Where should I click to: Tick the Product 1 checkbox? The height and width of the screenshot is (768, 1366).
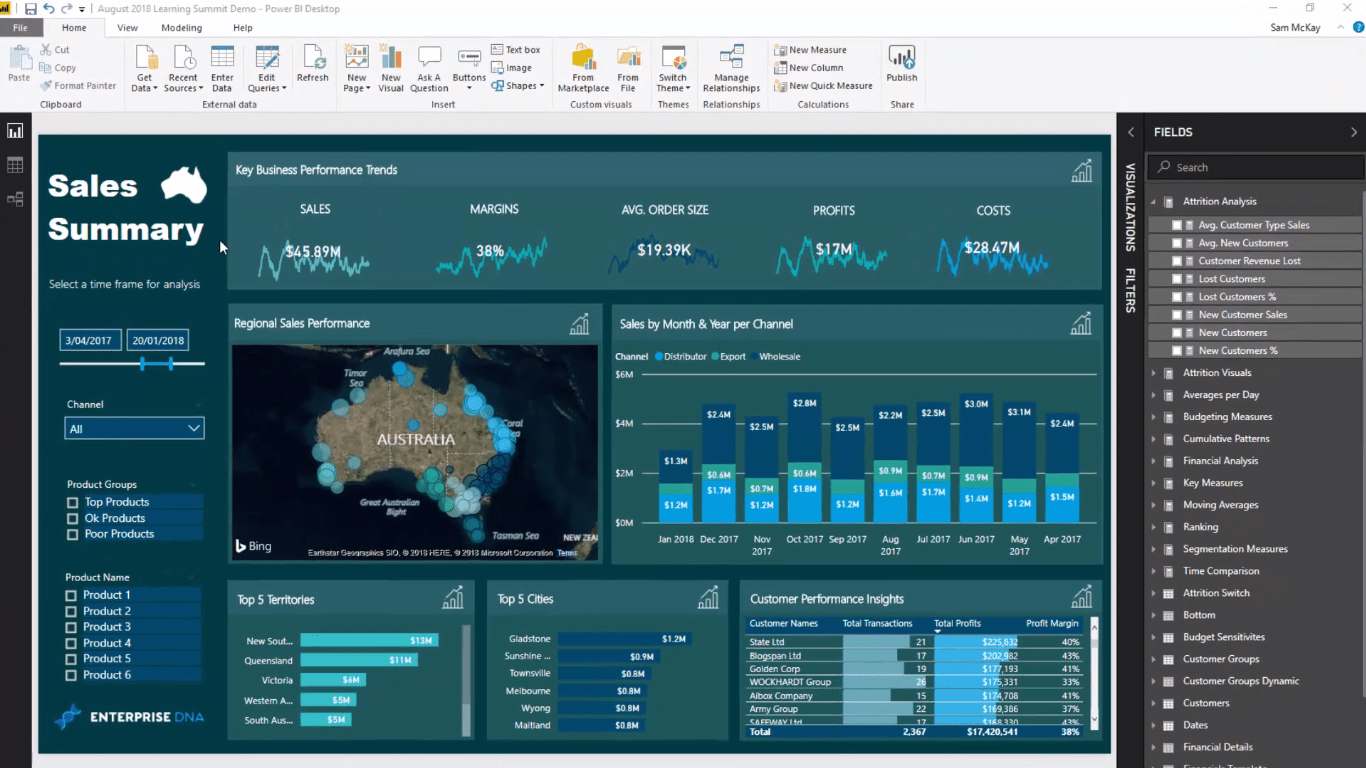(x=71, y=595)
